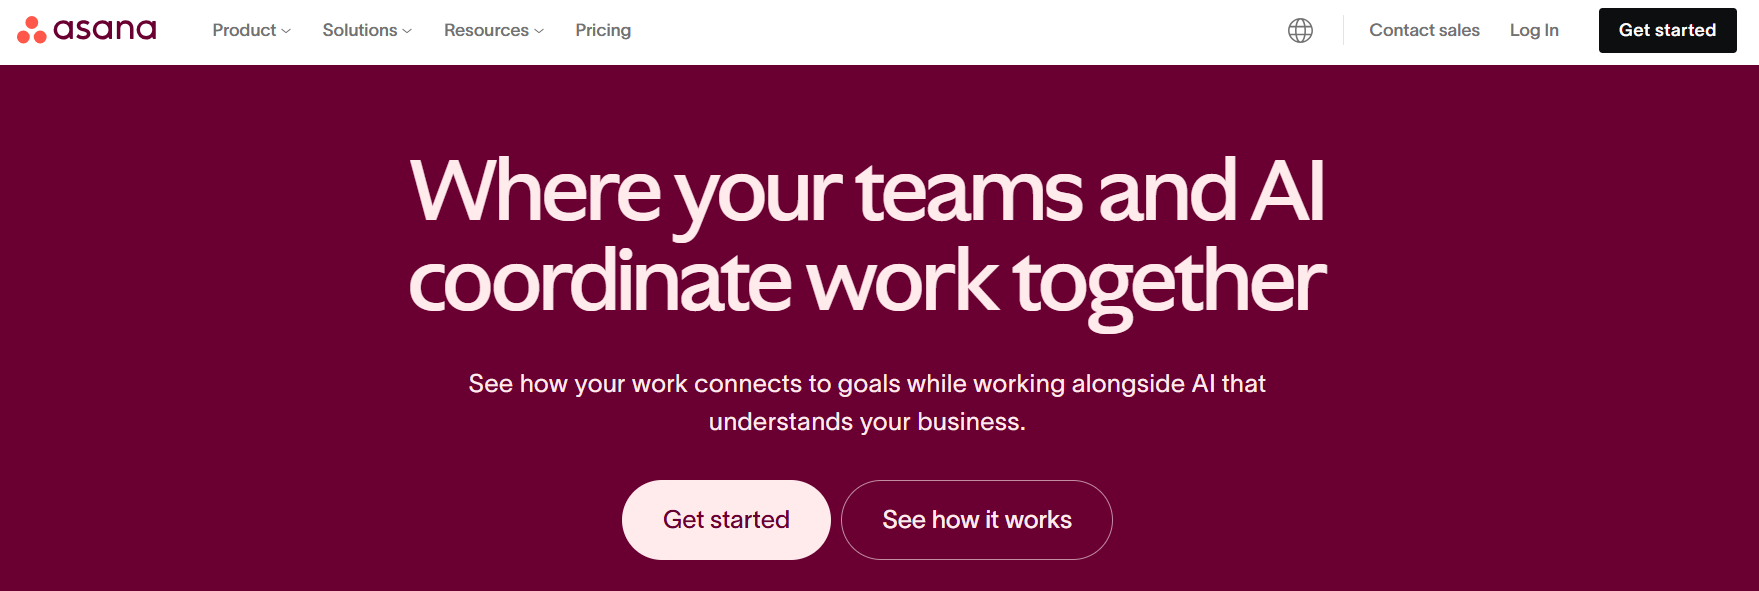Expand the Product menu chevron

(286, 31)
